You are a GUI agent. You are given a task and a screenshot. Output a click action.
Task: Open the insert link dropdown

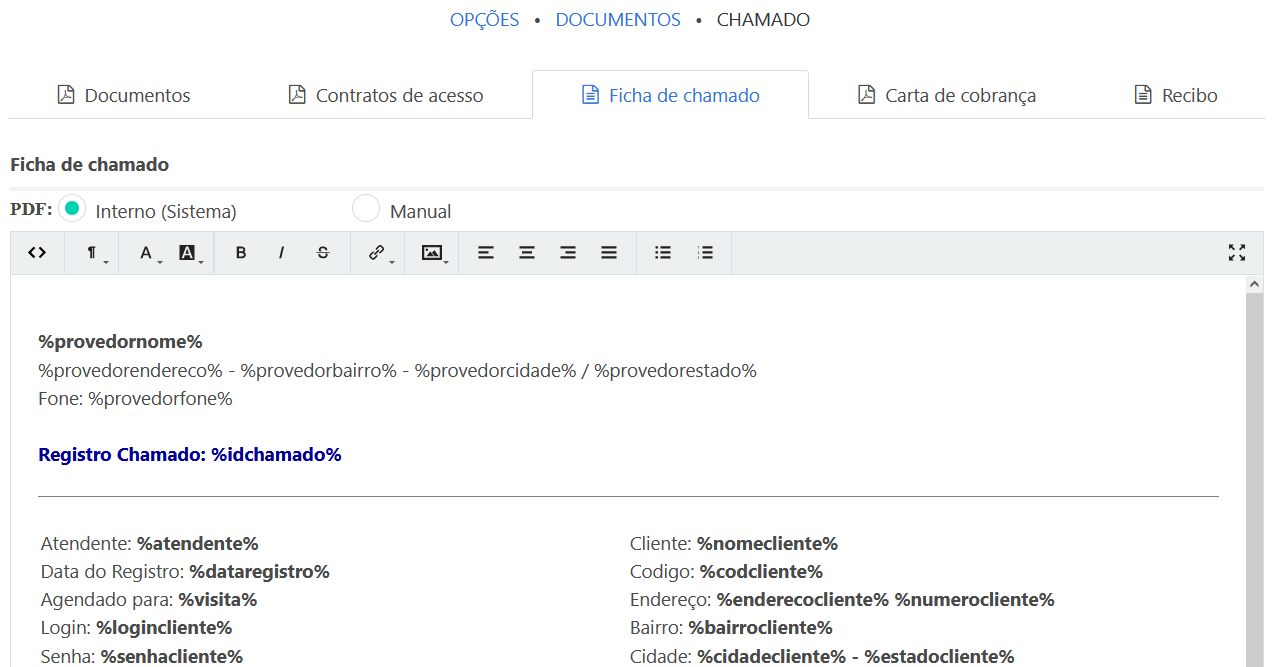click(x=378, y=253)
